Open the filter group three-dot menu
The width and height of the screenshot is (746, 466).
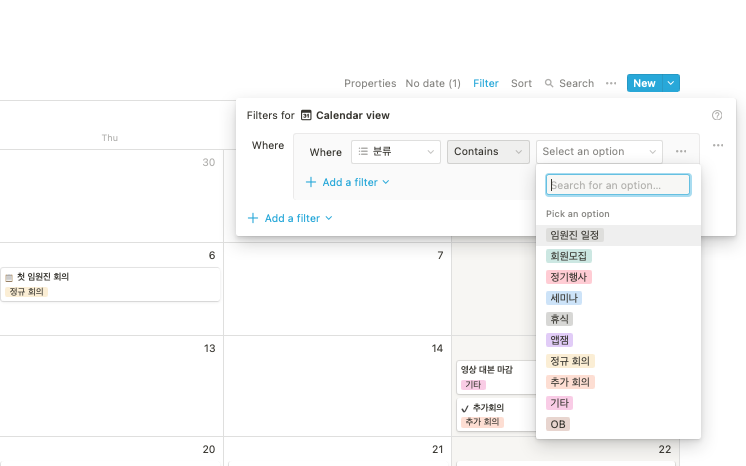pyautogui.click(x=718, y=145)
